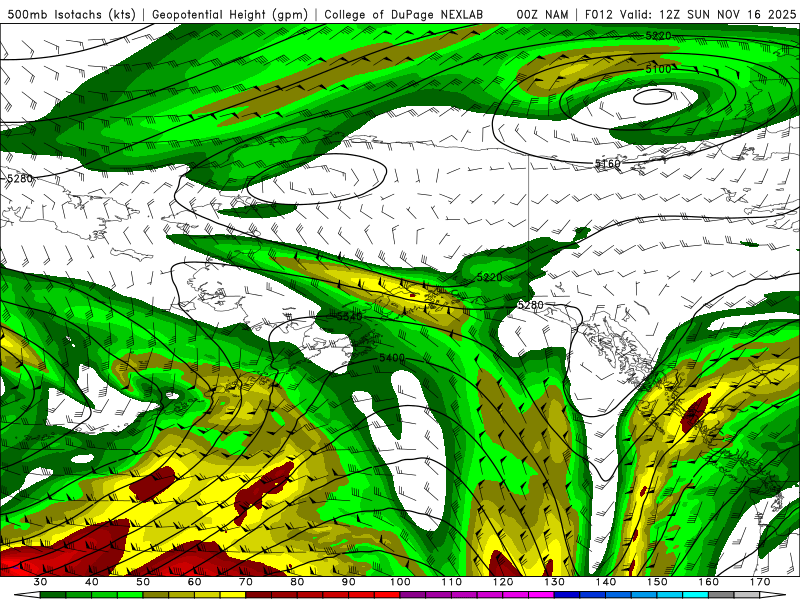Click the color scale value 40
The height and width of the screenshot is (600, 800).
pyautogui.click(x=92, y=582)
